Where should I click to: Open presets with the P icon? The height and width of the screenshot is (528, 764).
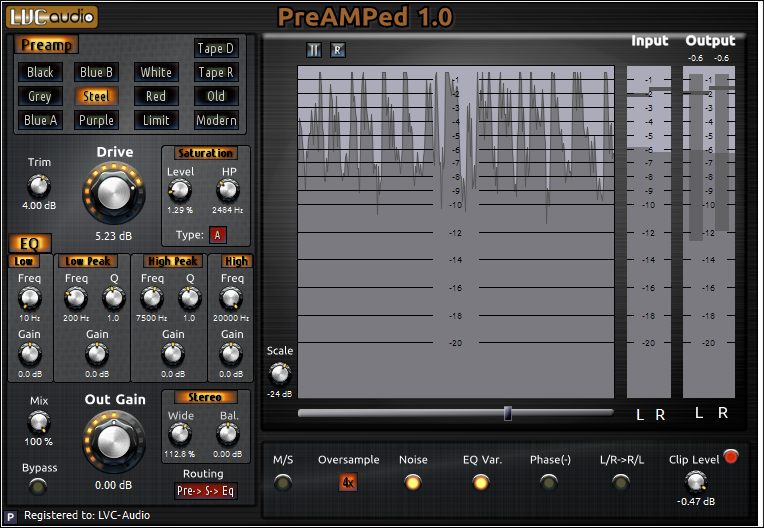pyautogui.click(x=10, y=517)
